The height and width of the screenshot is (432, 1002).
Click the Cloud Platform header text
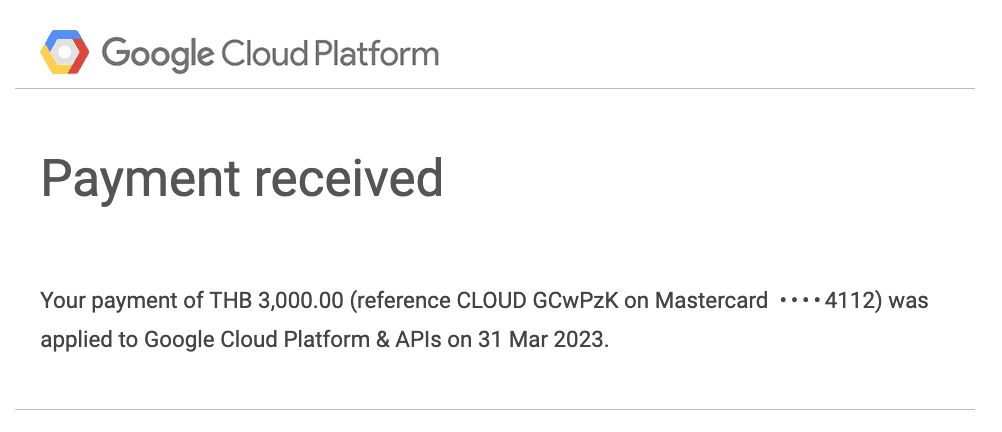330,53
